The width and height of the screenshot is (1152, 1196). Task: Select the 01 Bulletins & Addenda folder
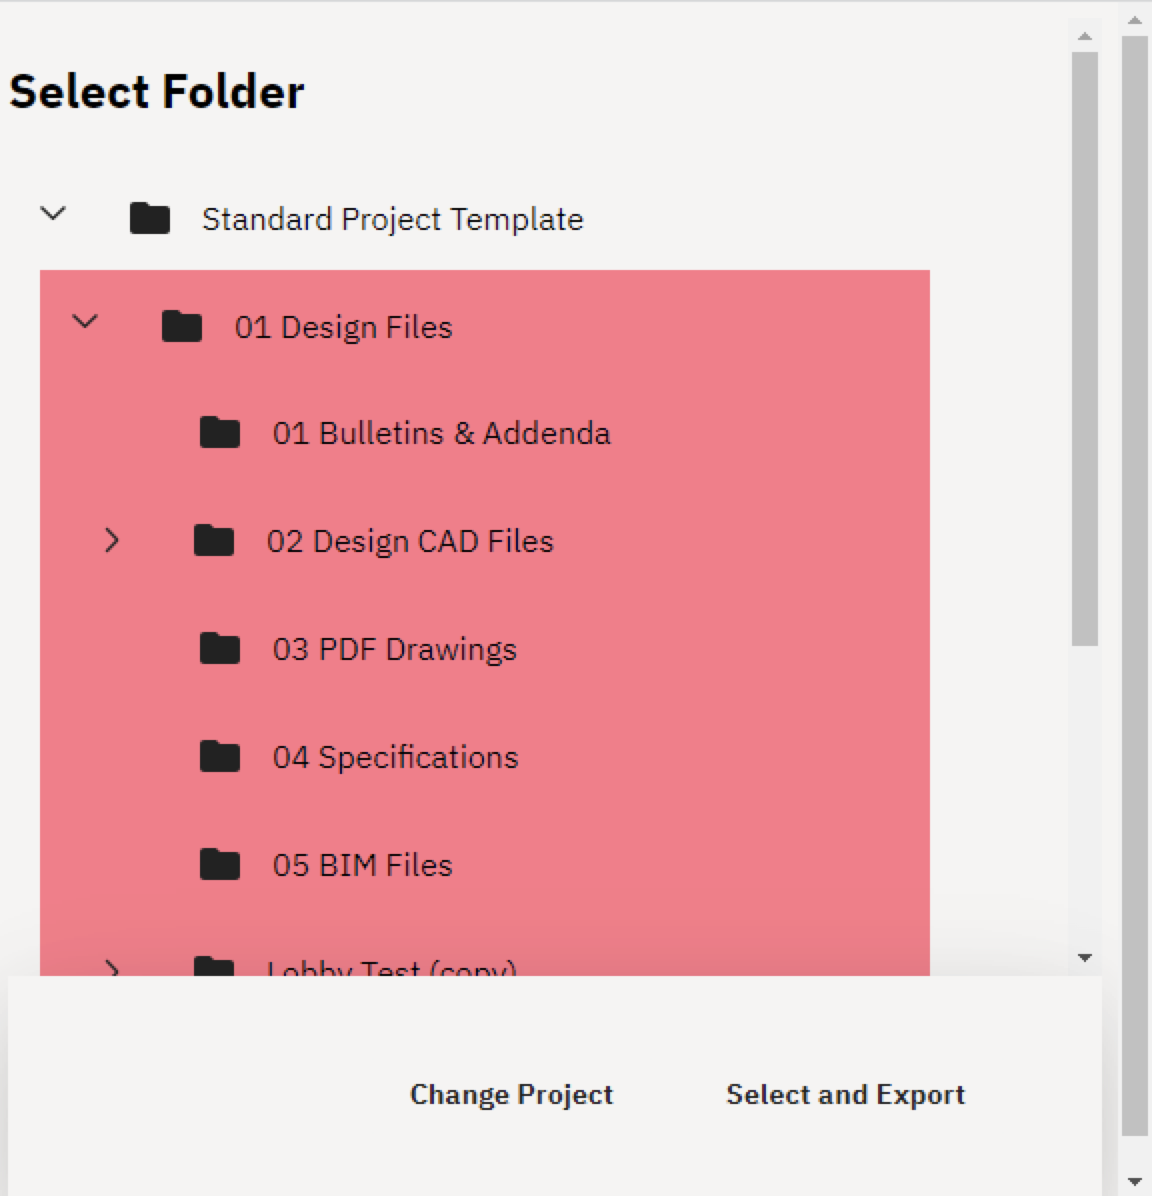[442, 432]
